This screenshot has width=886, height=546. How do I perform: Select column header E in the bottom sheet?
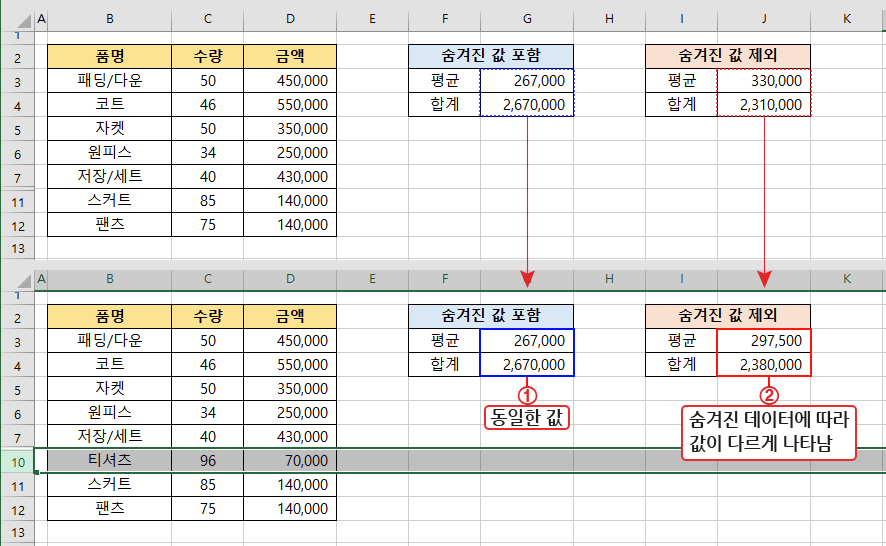[372, 279]
